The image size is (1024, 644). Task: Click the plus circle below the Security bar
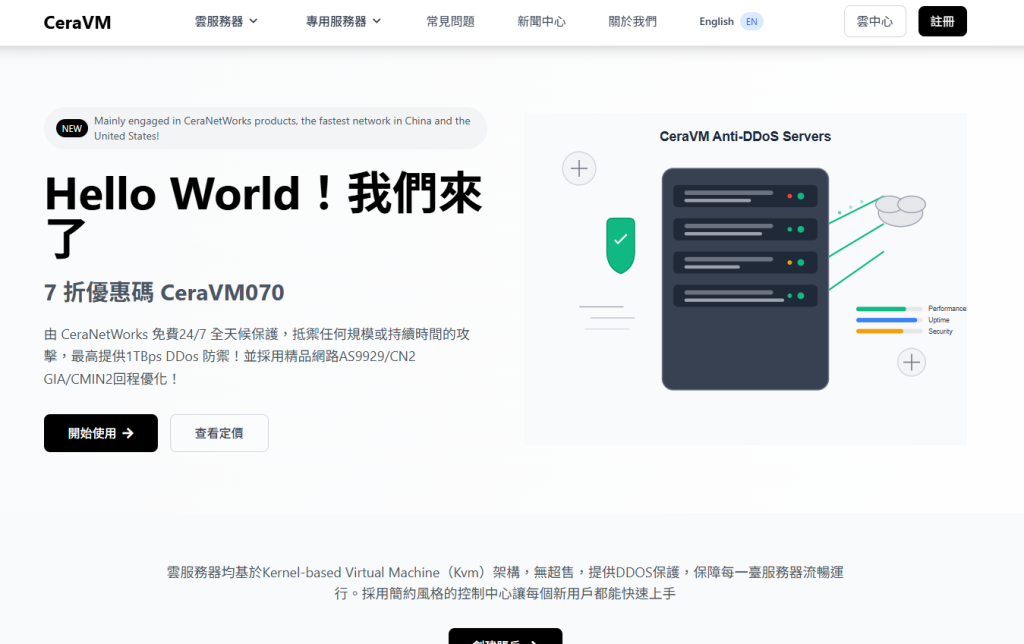tap(912, 362)
